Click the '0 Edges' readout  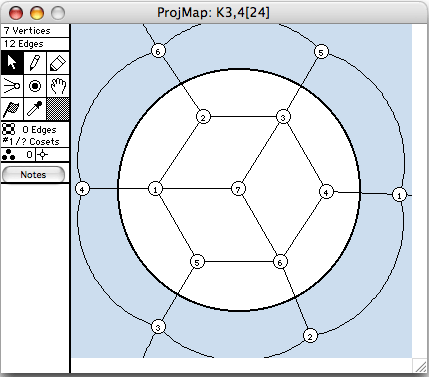[39, 129]
